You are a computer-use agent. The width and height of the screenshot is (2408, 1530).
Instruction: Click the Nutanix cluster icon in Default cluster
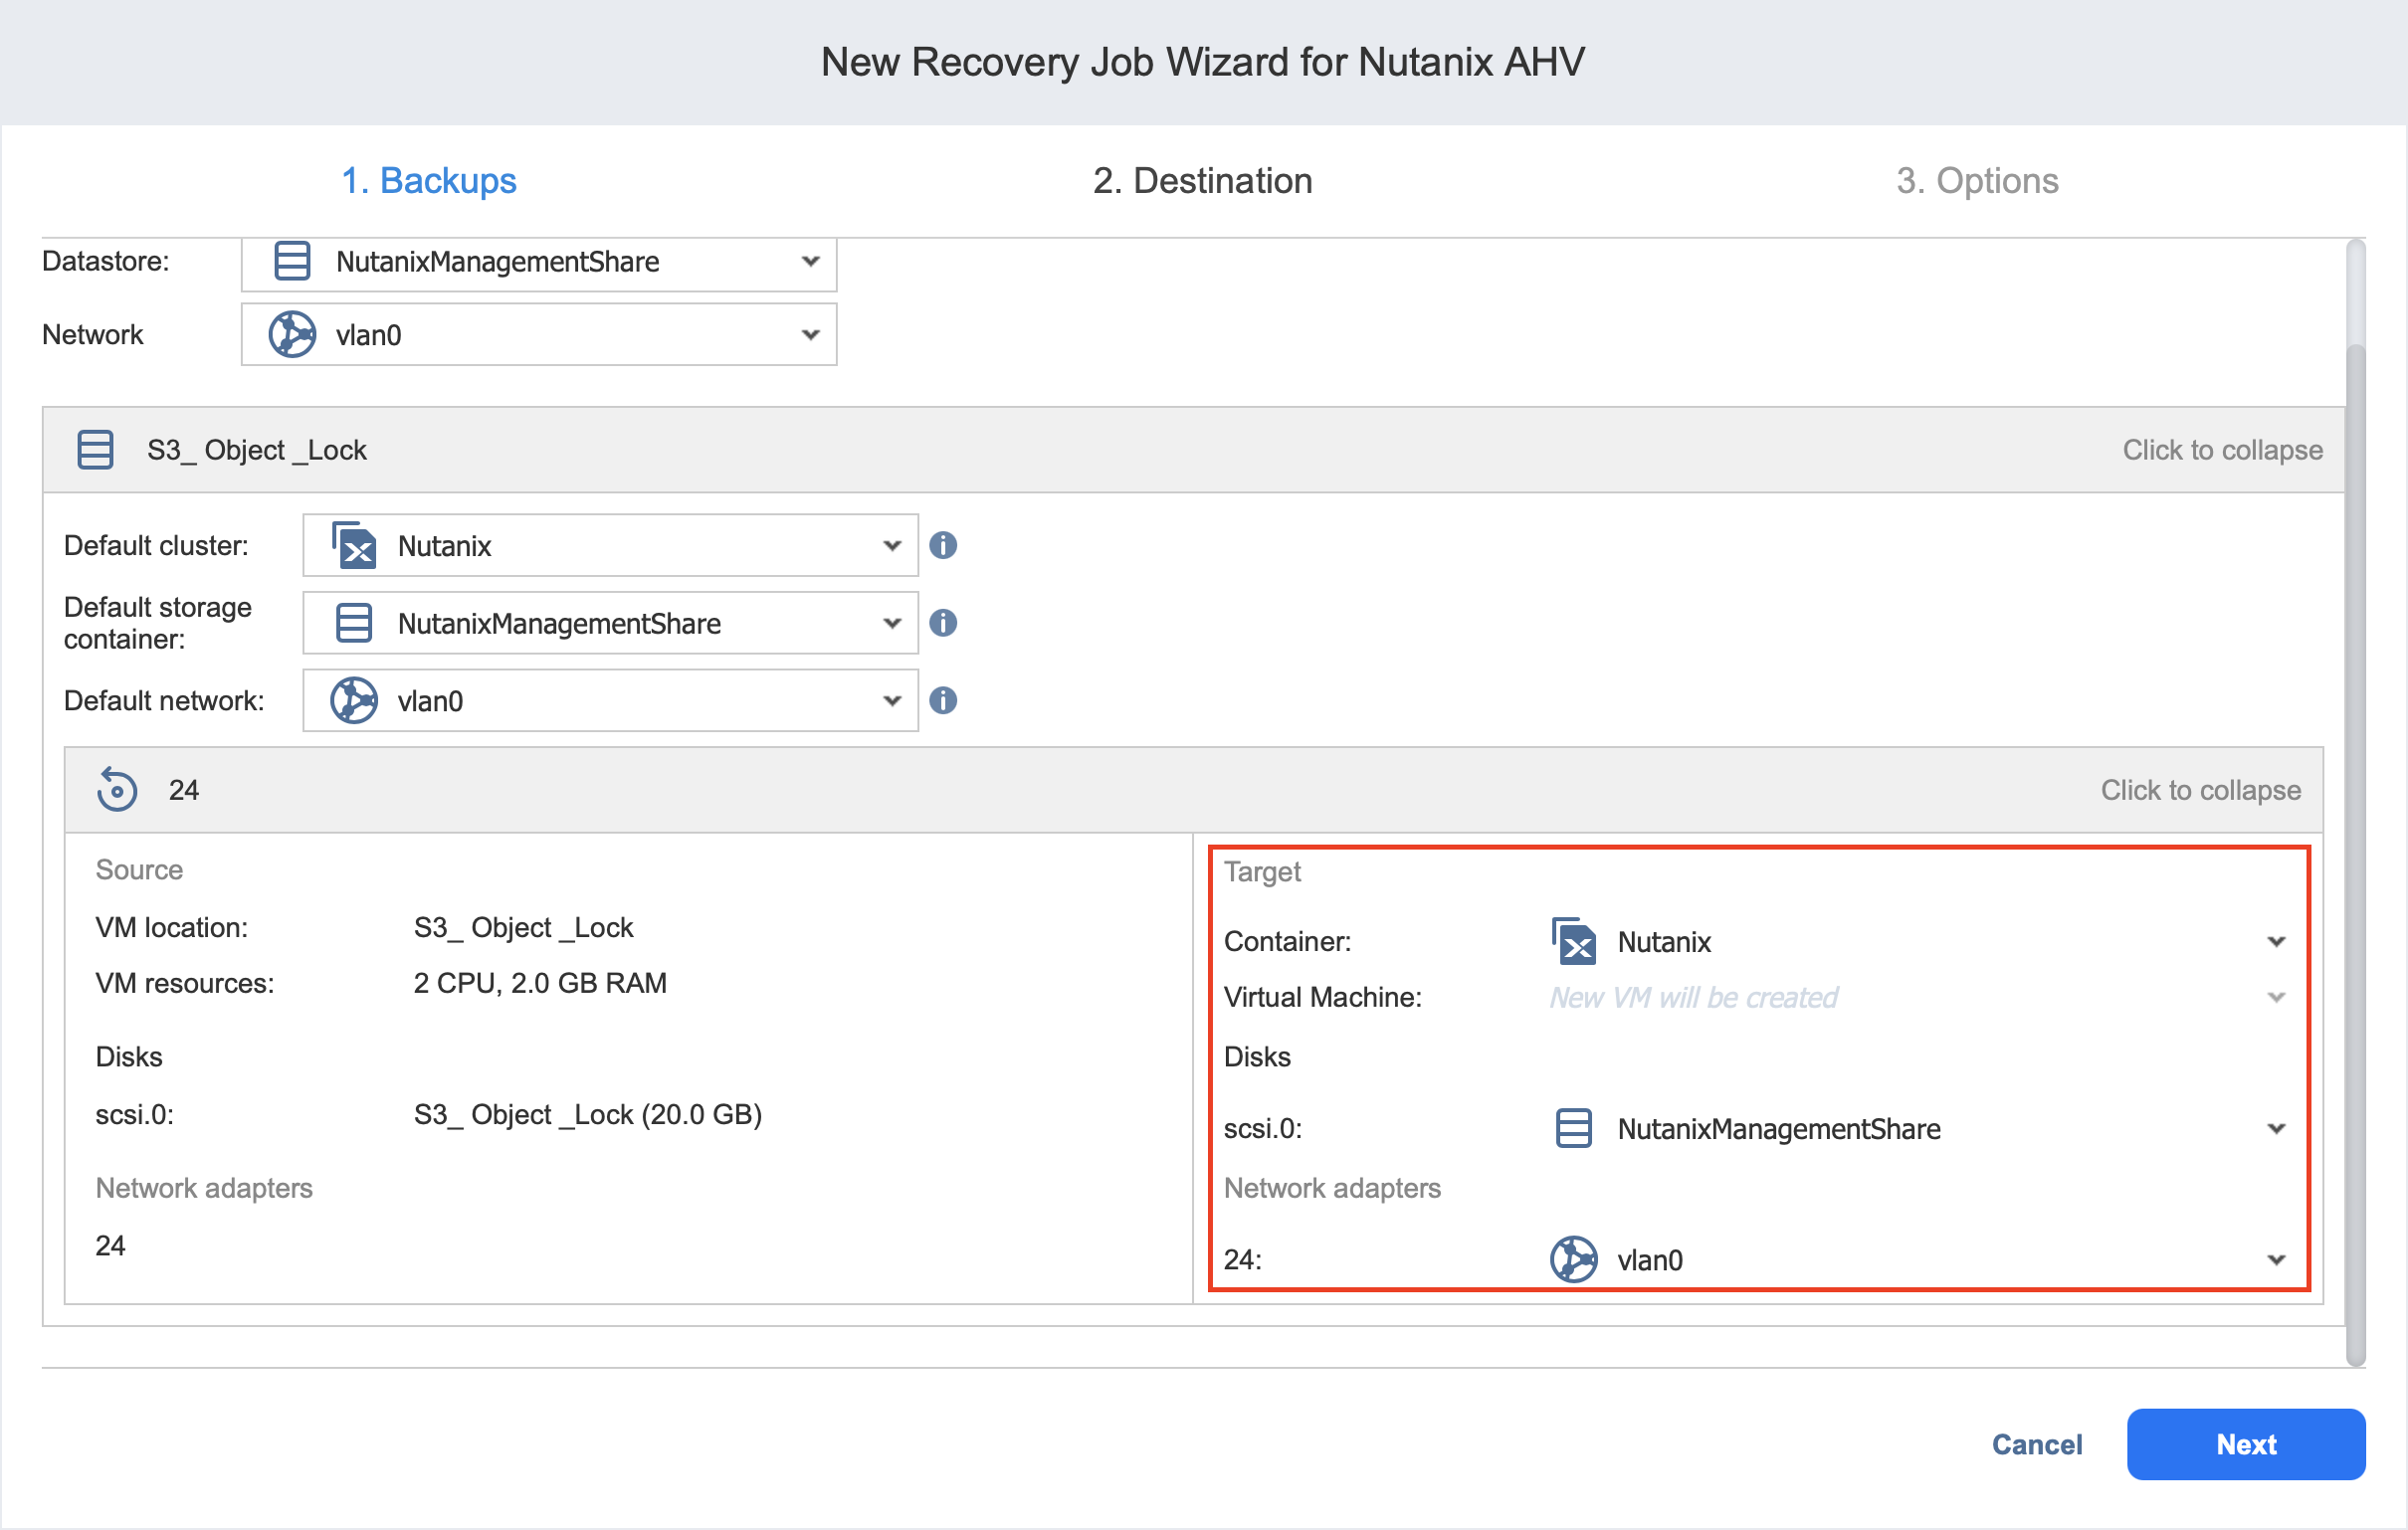click(354, 545)
